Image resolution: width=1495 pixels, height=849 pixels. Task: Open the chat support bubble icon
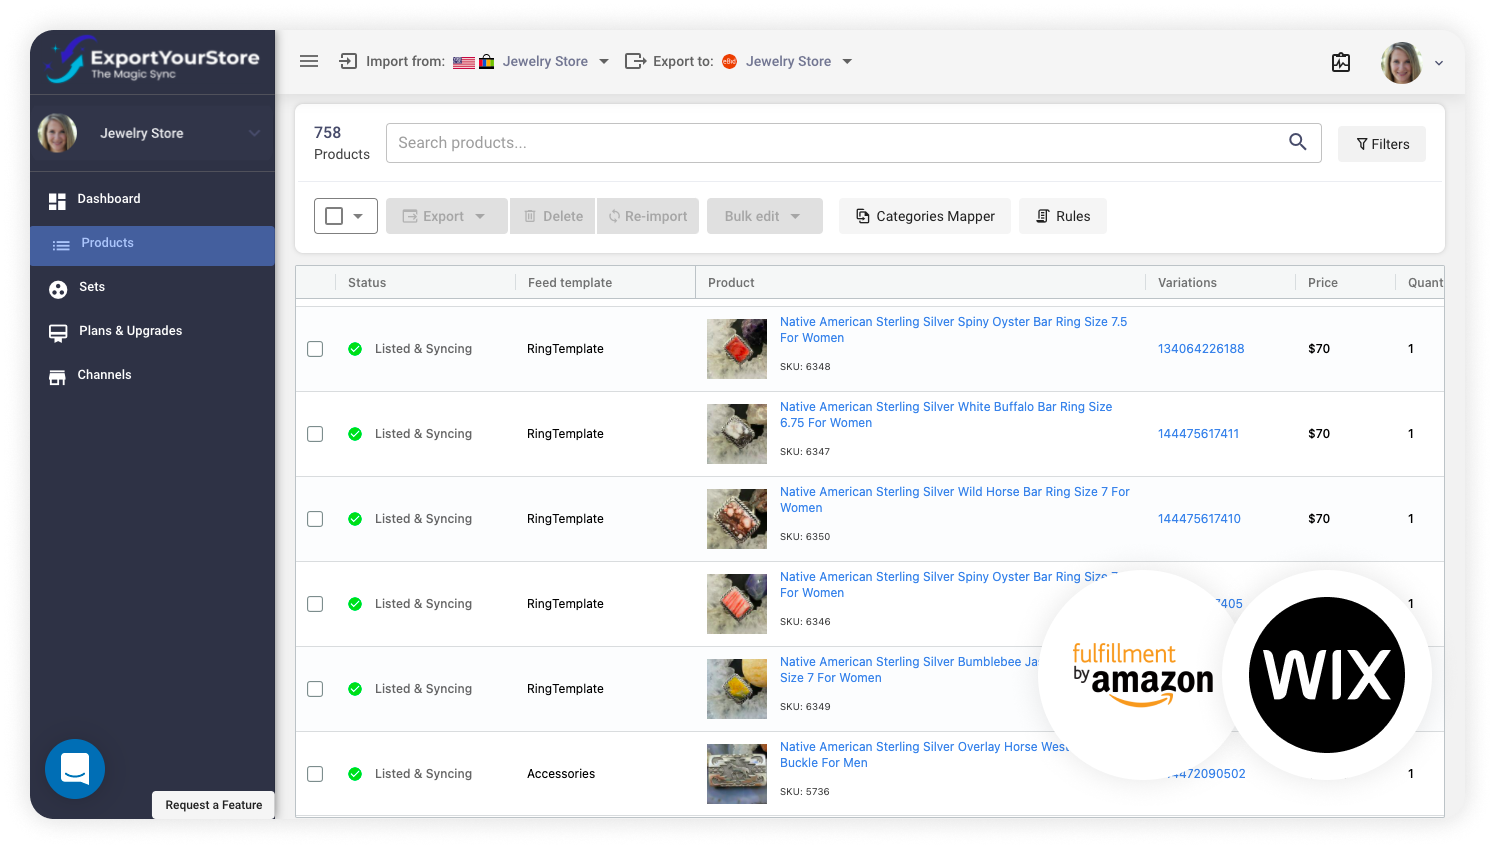point(75,768)
